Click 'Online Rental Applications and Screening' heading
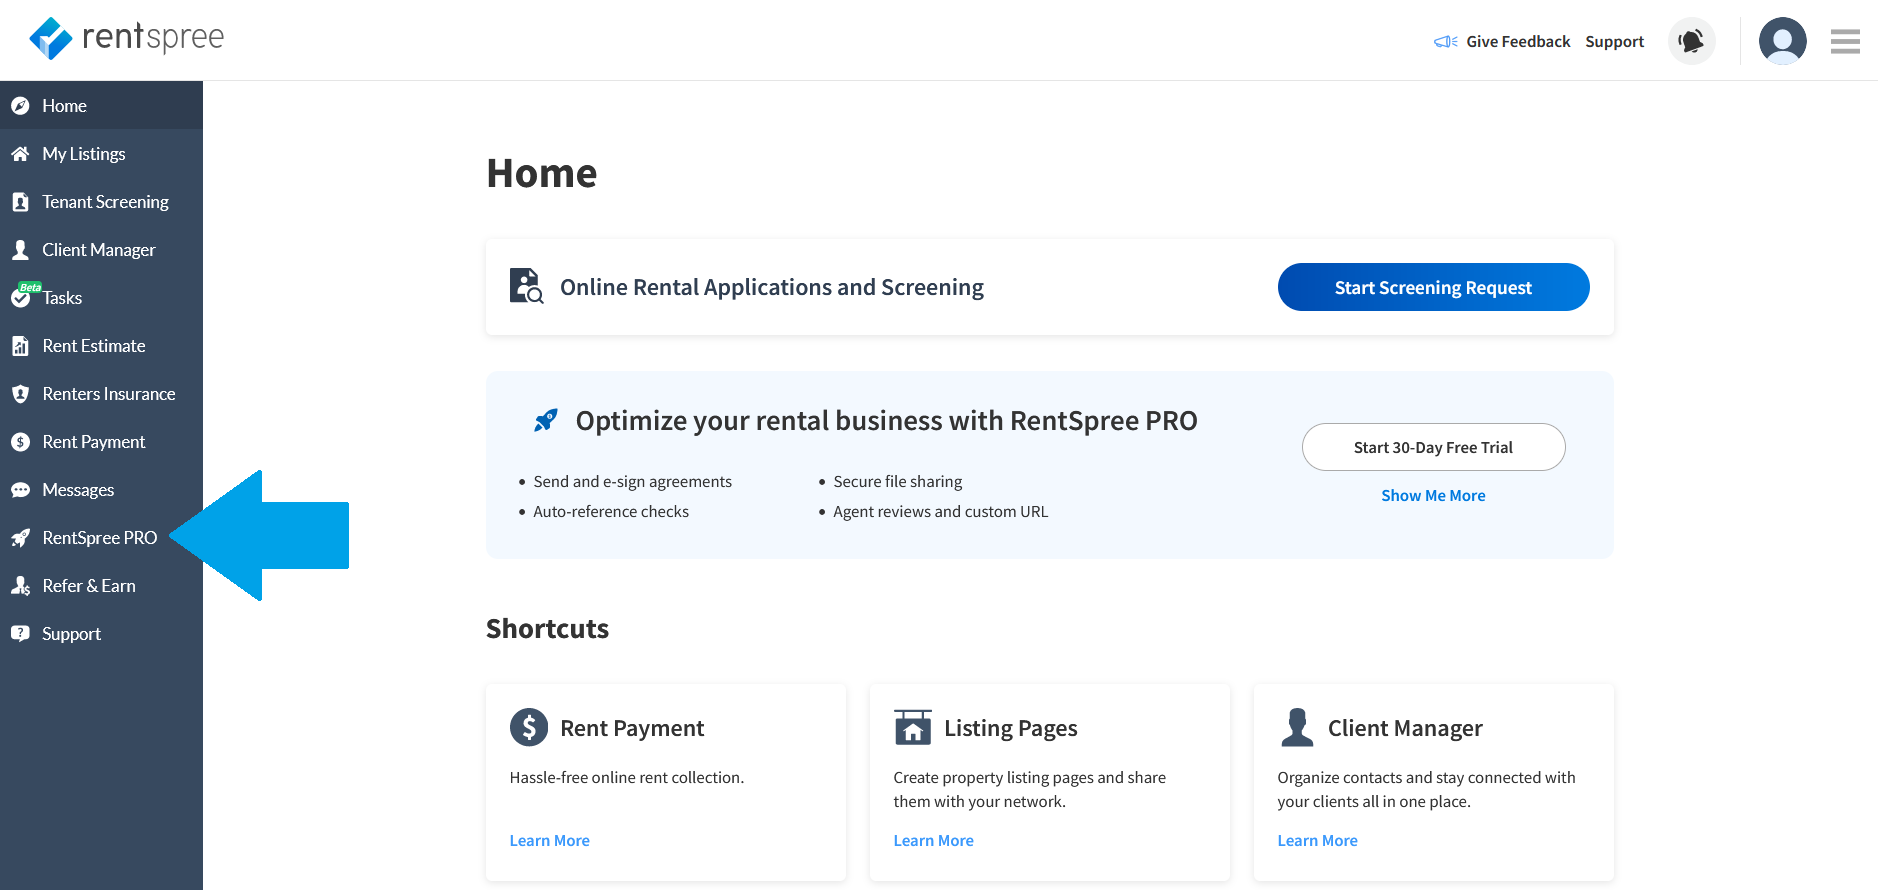The image size is (1878, 890). (772, 288)
